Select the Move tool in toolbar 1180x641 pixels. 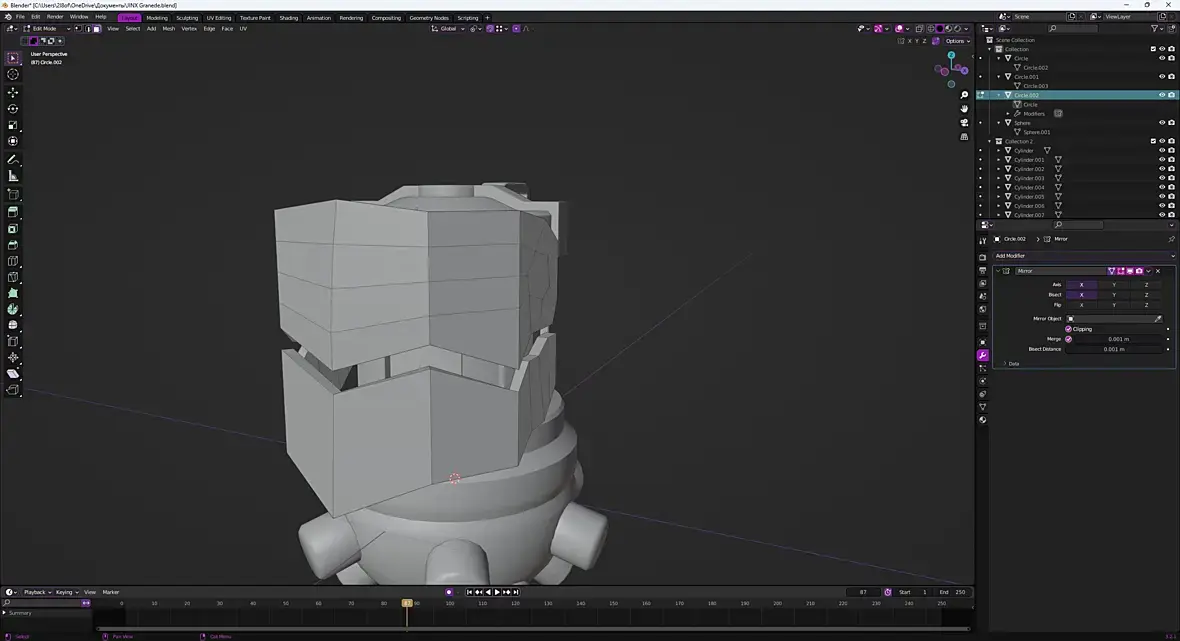tap(13, 92)
